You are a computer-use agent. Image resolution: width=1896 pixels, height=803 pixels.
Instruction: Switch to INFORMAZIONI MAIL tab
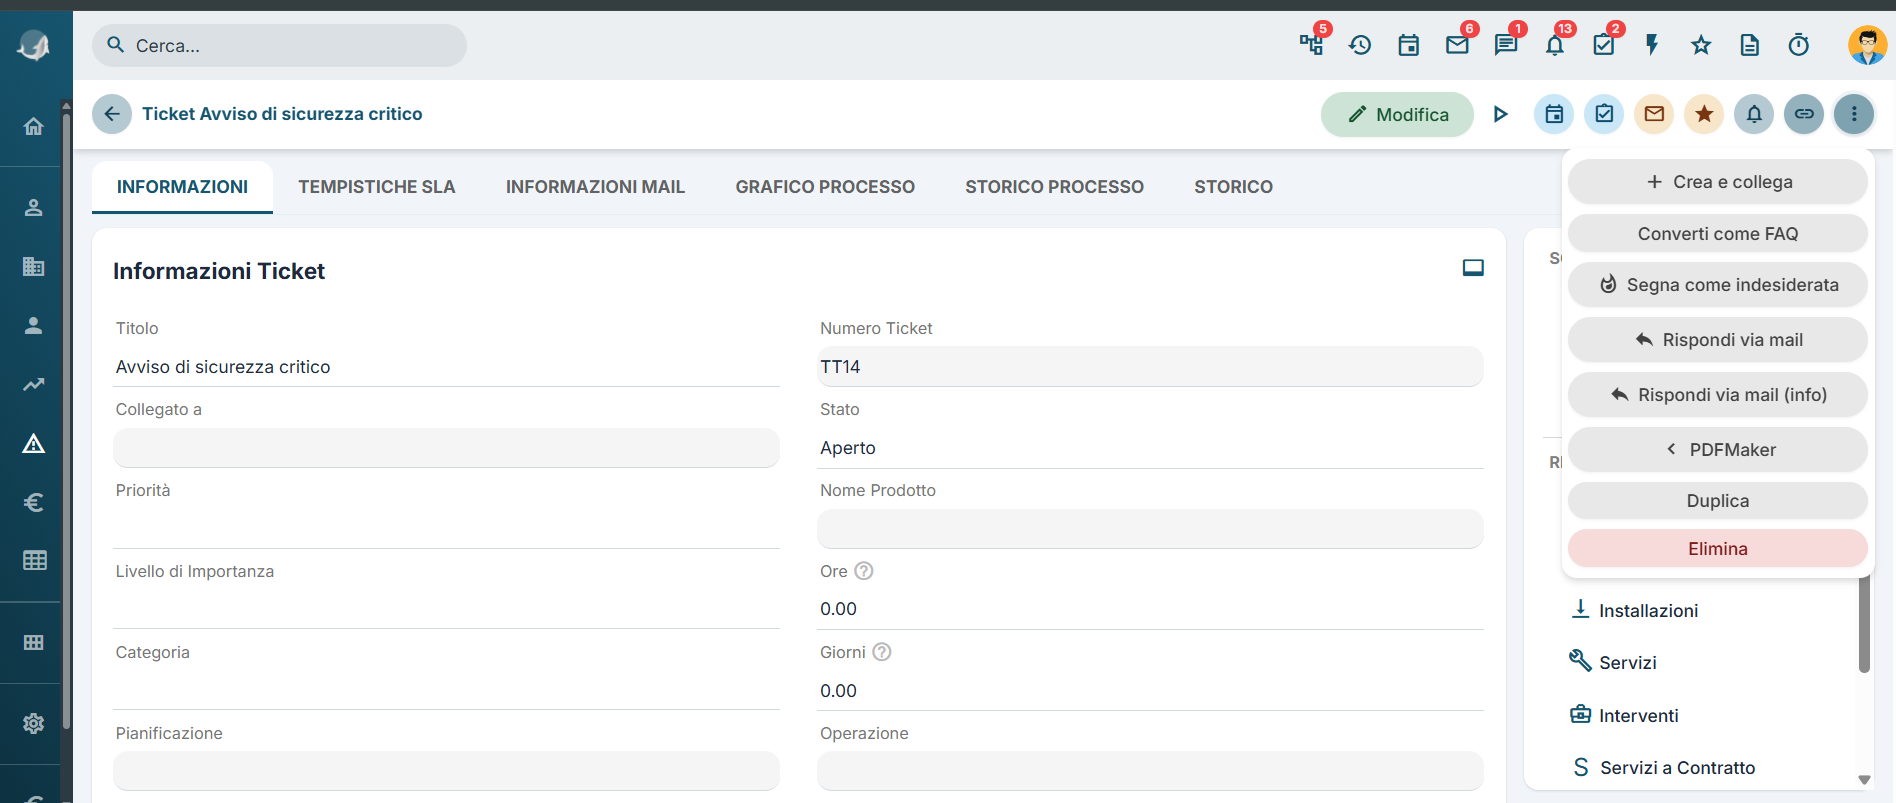(x=595, y=187)
